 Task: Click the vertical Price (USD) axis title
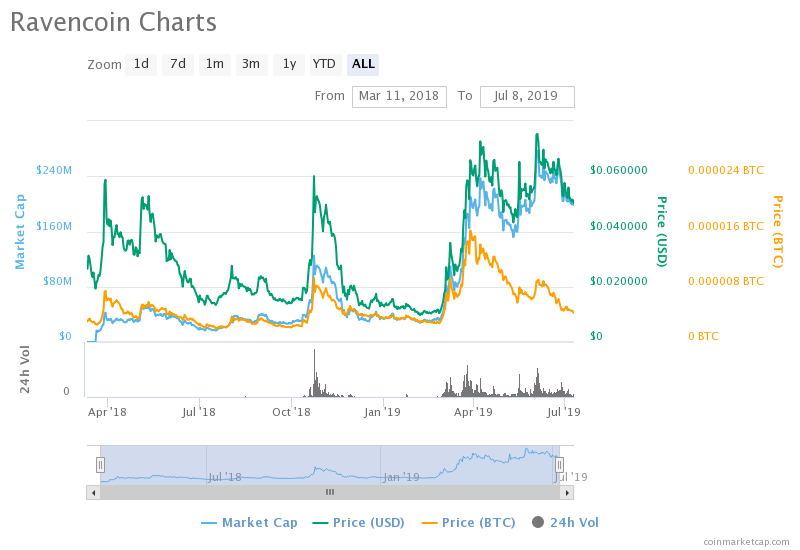[x=661, y=232]
